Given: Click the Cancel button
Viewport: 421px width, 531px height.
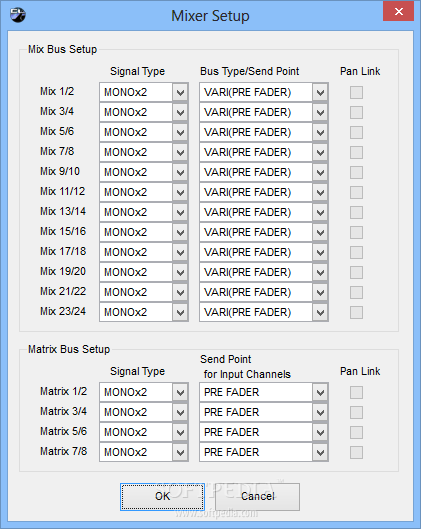Looking at the screenshot, I should (x=257, y=496).
